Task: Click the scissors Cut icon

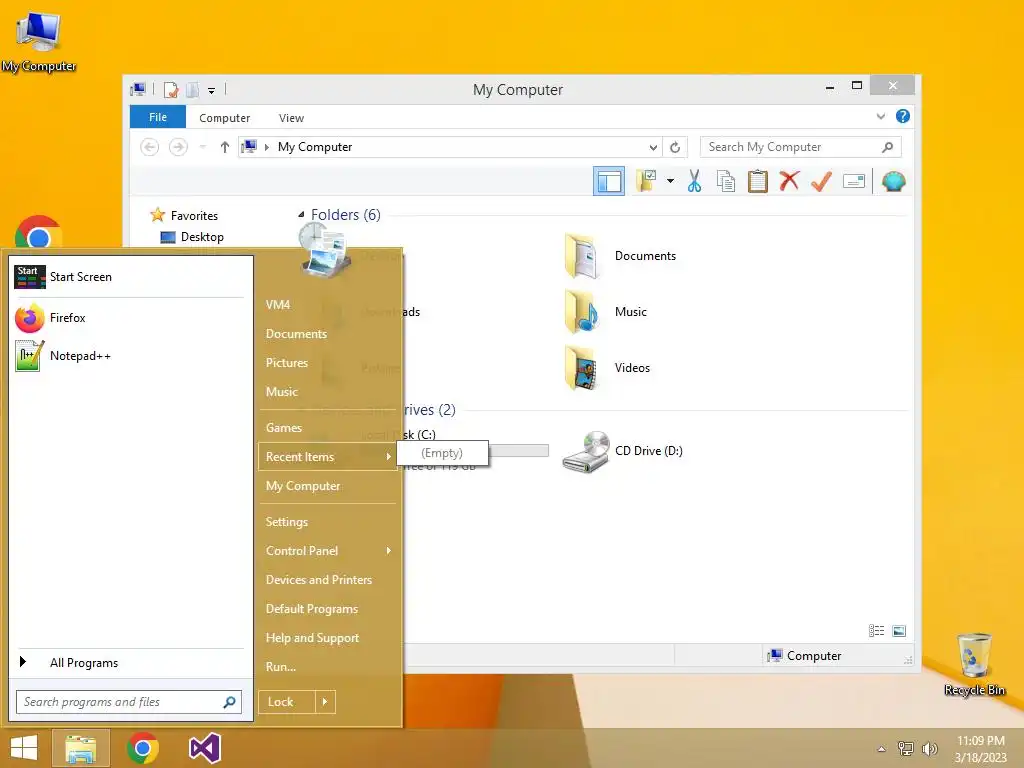Action: [x=694, y=181]
